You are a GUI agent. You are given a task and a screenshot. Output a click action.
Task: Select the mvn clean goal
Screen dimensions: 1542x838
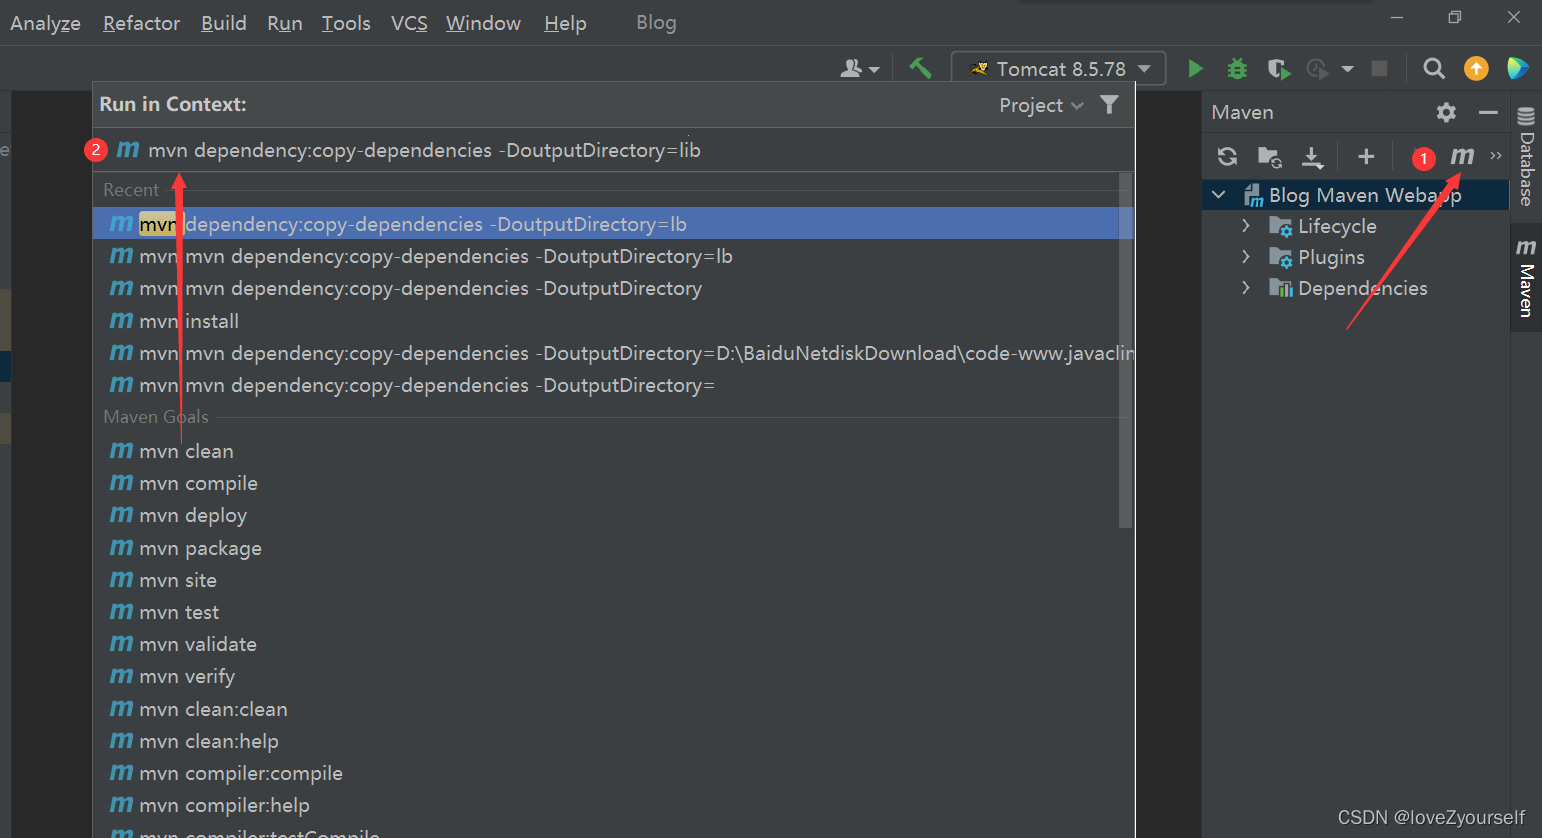613,451
